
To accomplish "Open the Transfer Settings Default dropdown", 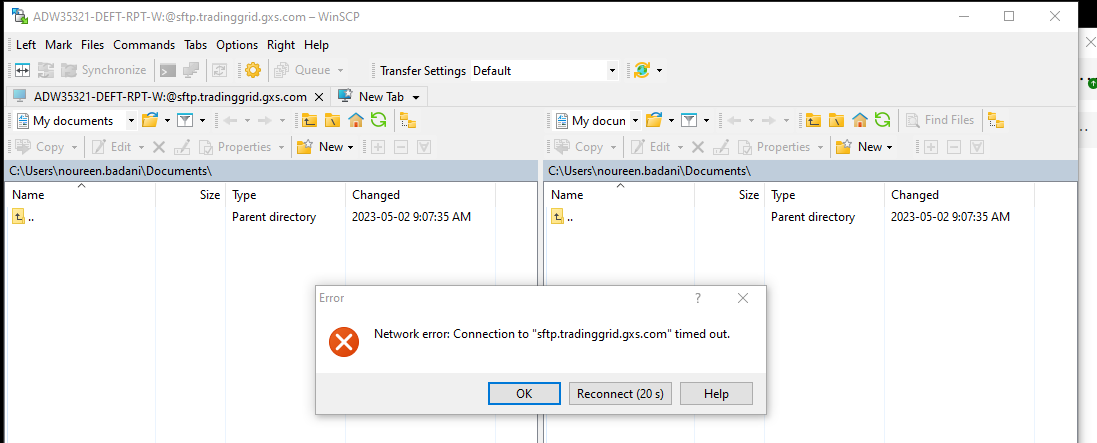I will [612, 71].
